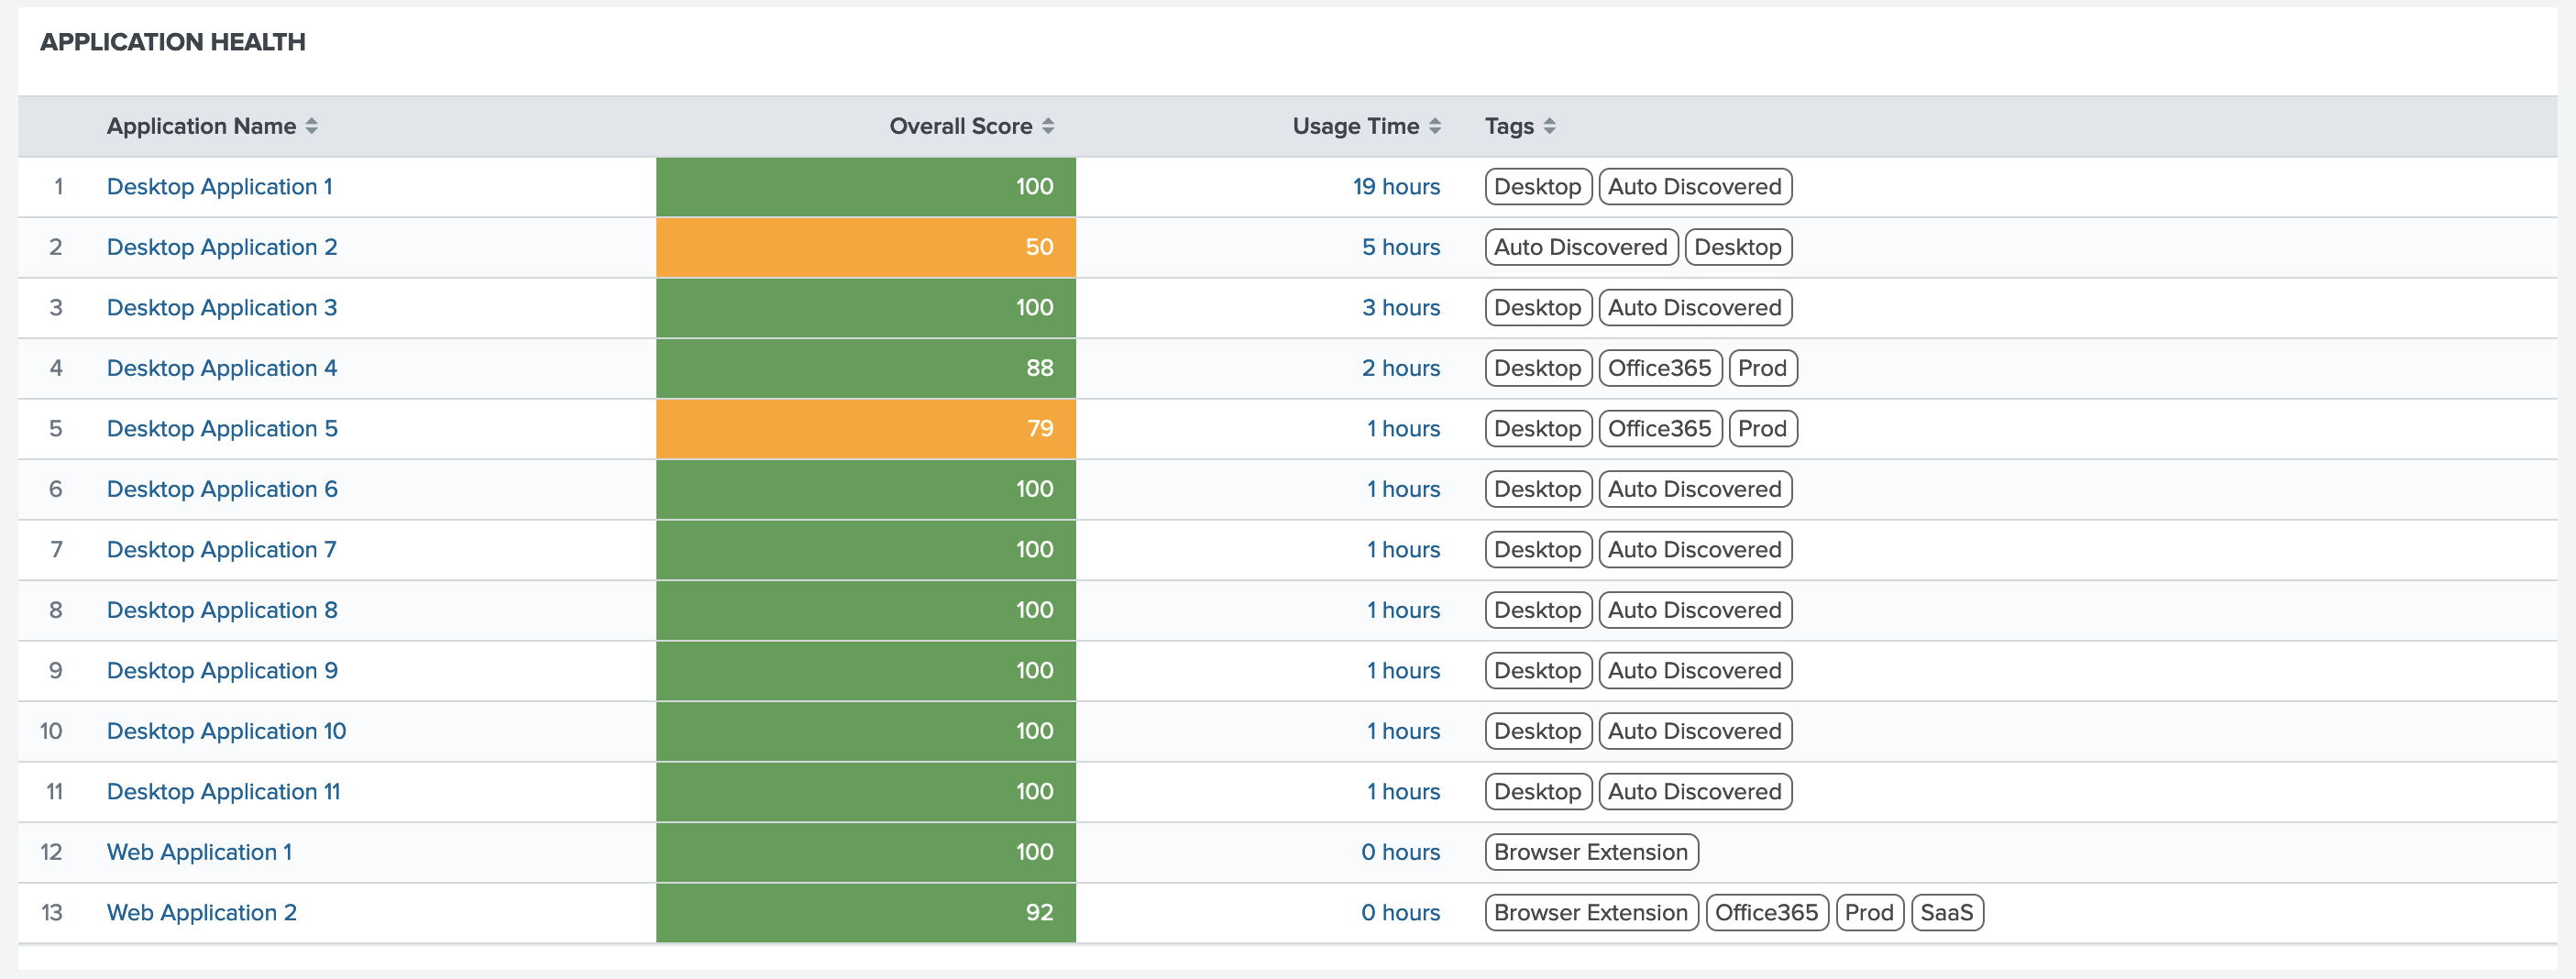
Task: Click the orange score bar showing 50
Action: tap(866, 247)
